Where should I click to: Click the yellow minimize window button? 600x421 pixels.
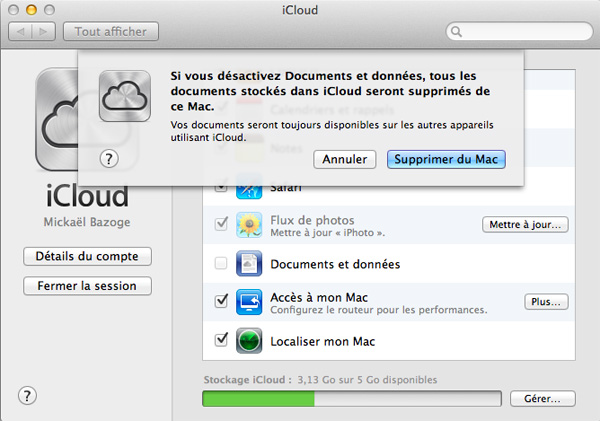(x=31, y=10)
